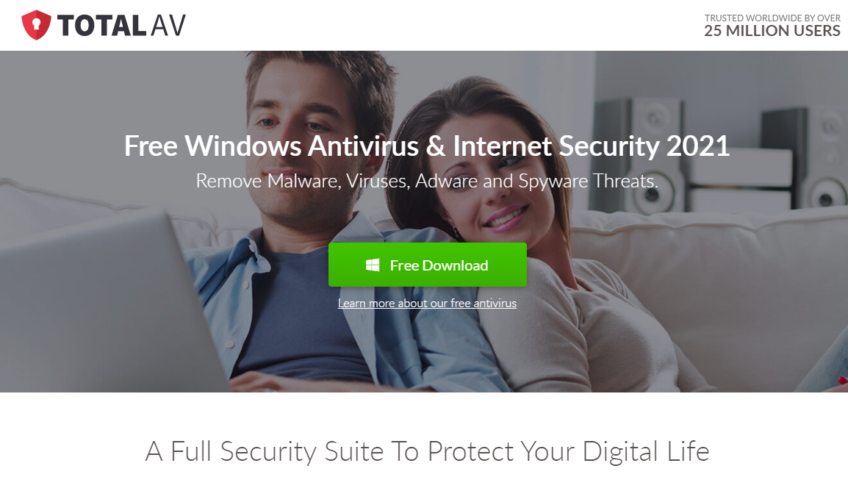848x477 pixels.
Task: Click the 'Remove Malware, Viruses, Adware' subheading
Action: coord(427,181)
